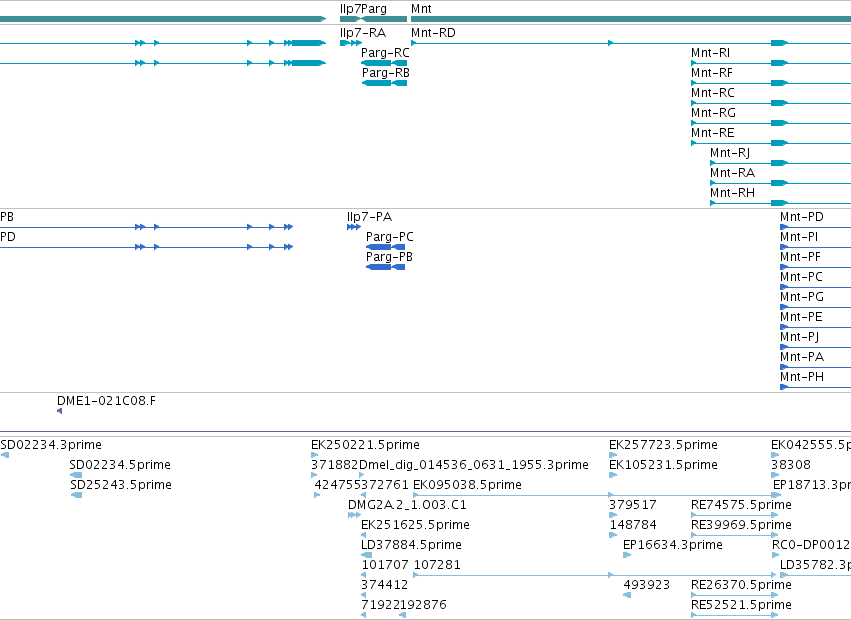Screen dimensions: 851x620
Task: Select the SD02234.5prime EST label
Action: pyautogui.click(x=120, y=465)
